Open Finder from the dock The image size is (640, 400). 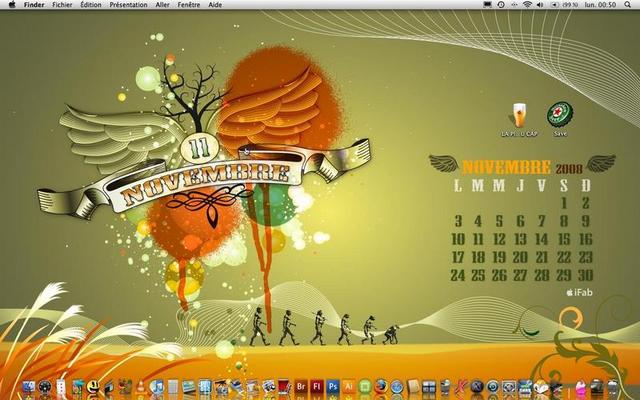click(28, 386)
